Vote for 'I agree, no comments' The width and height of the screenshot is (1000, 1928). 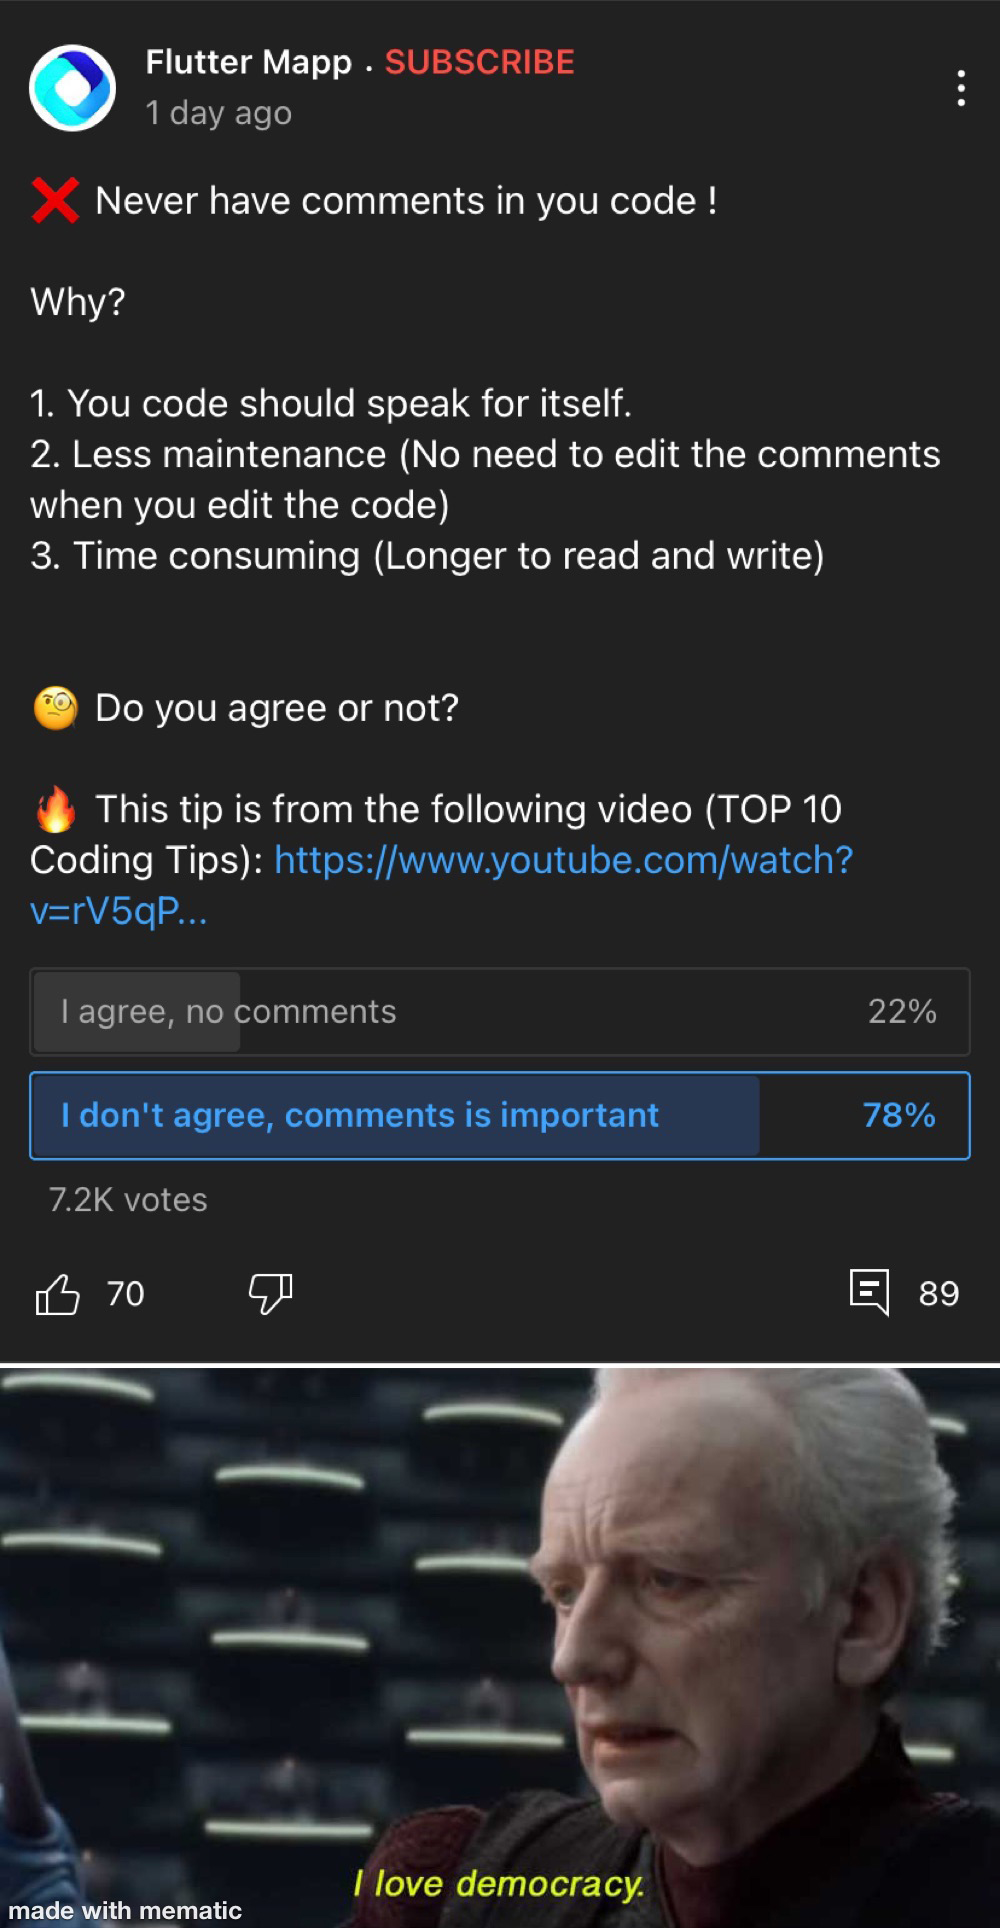[x=500, y=1012]
